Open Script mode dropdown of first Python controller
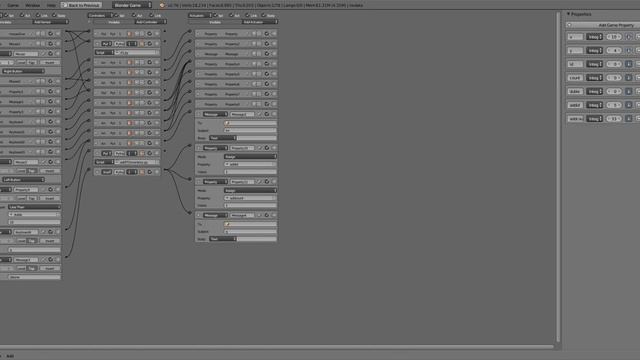Screen dimensions: 640x360 coord(104,53)
